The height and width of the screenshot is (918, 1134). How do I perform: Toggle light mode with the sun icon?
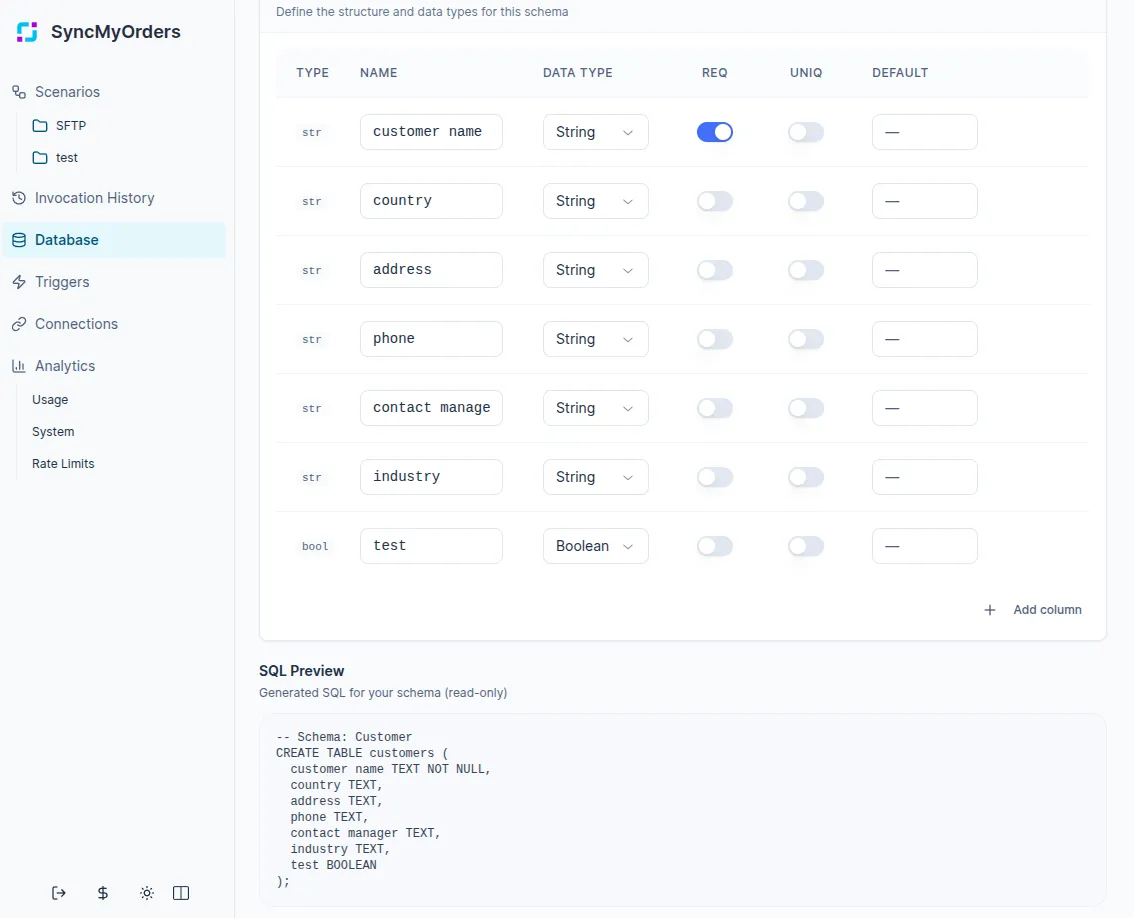[x=146, y=893]
